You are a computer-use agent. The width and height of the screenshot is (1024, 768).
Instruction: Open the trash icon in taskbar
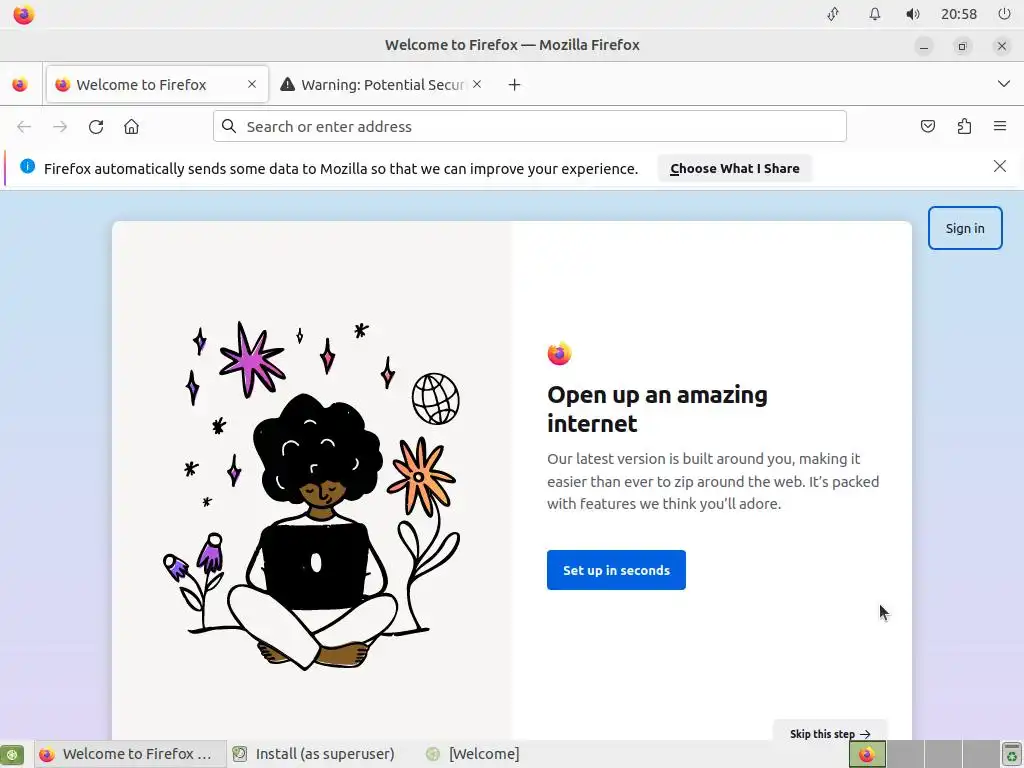pos(1012,754)
